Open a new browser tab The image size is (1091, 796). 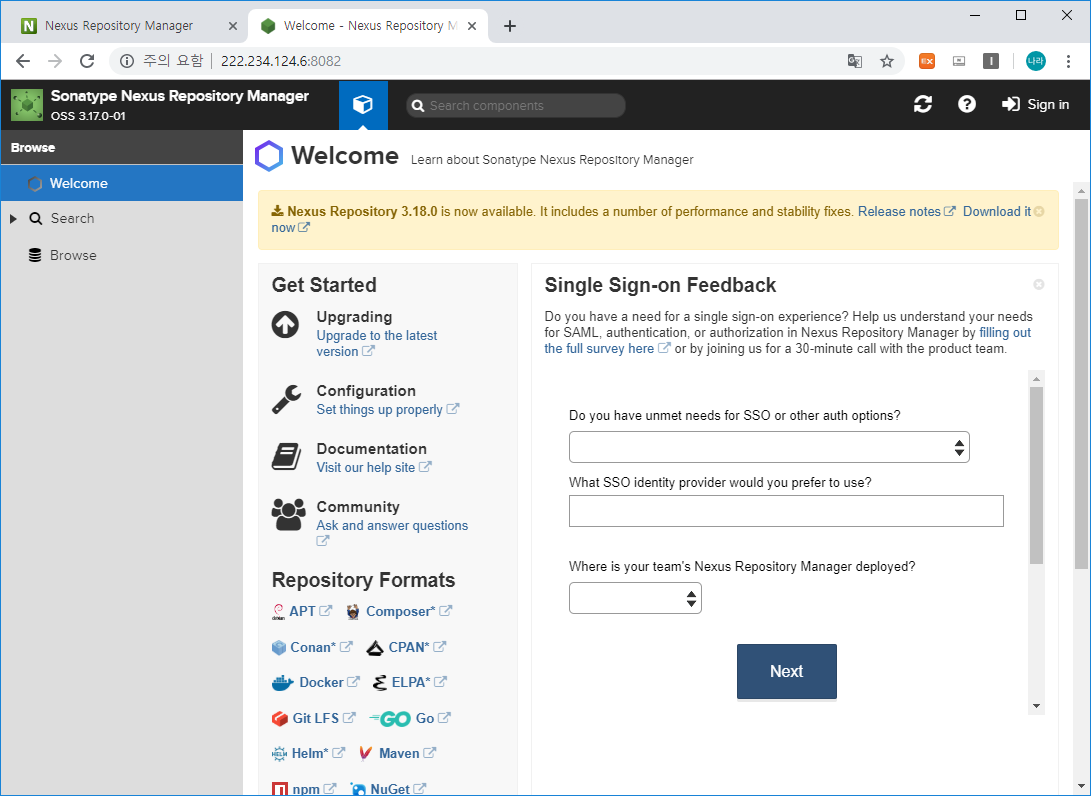coord(510,26)
